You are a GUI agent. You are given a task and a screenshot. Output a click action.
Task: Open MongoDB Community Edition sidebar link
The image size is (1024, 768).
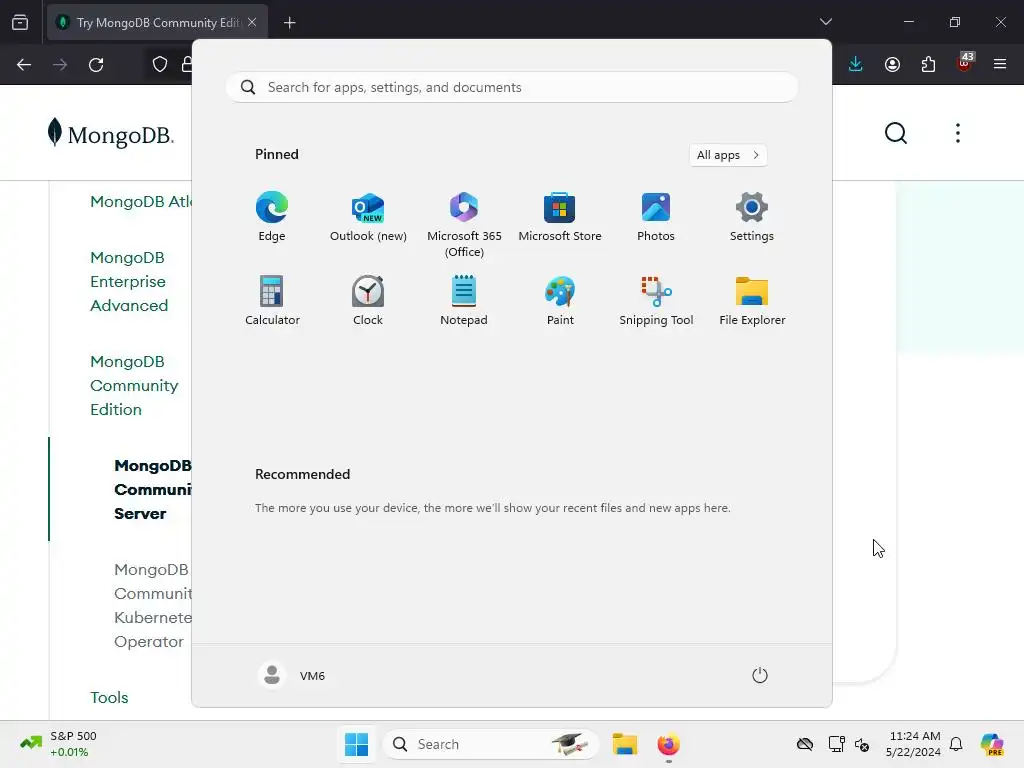[134, 385]
